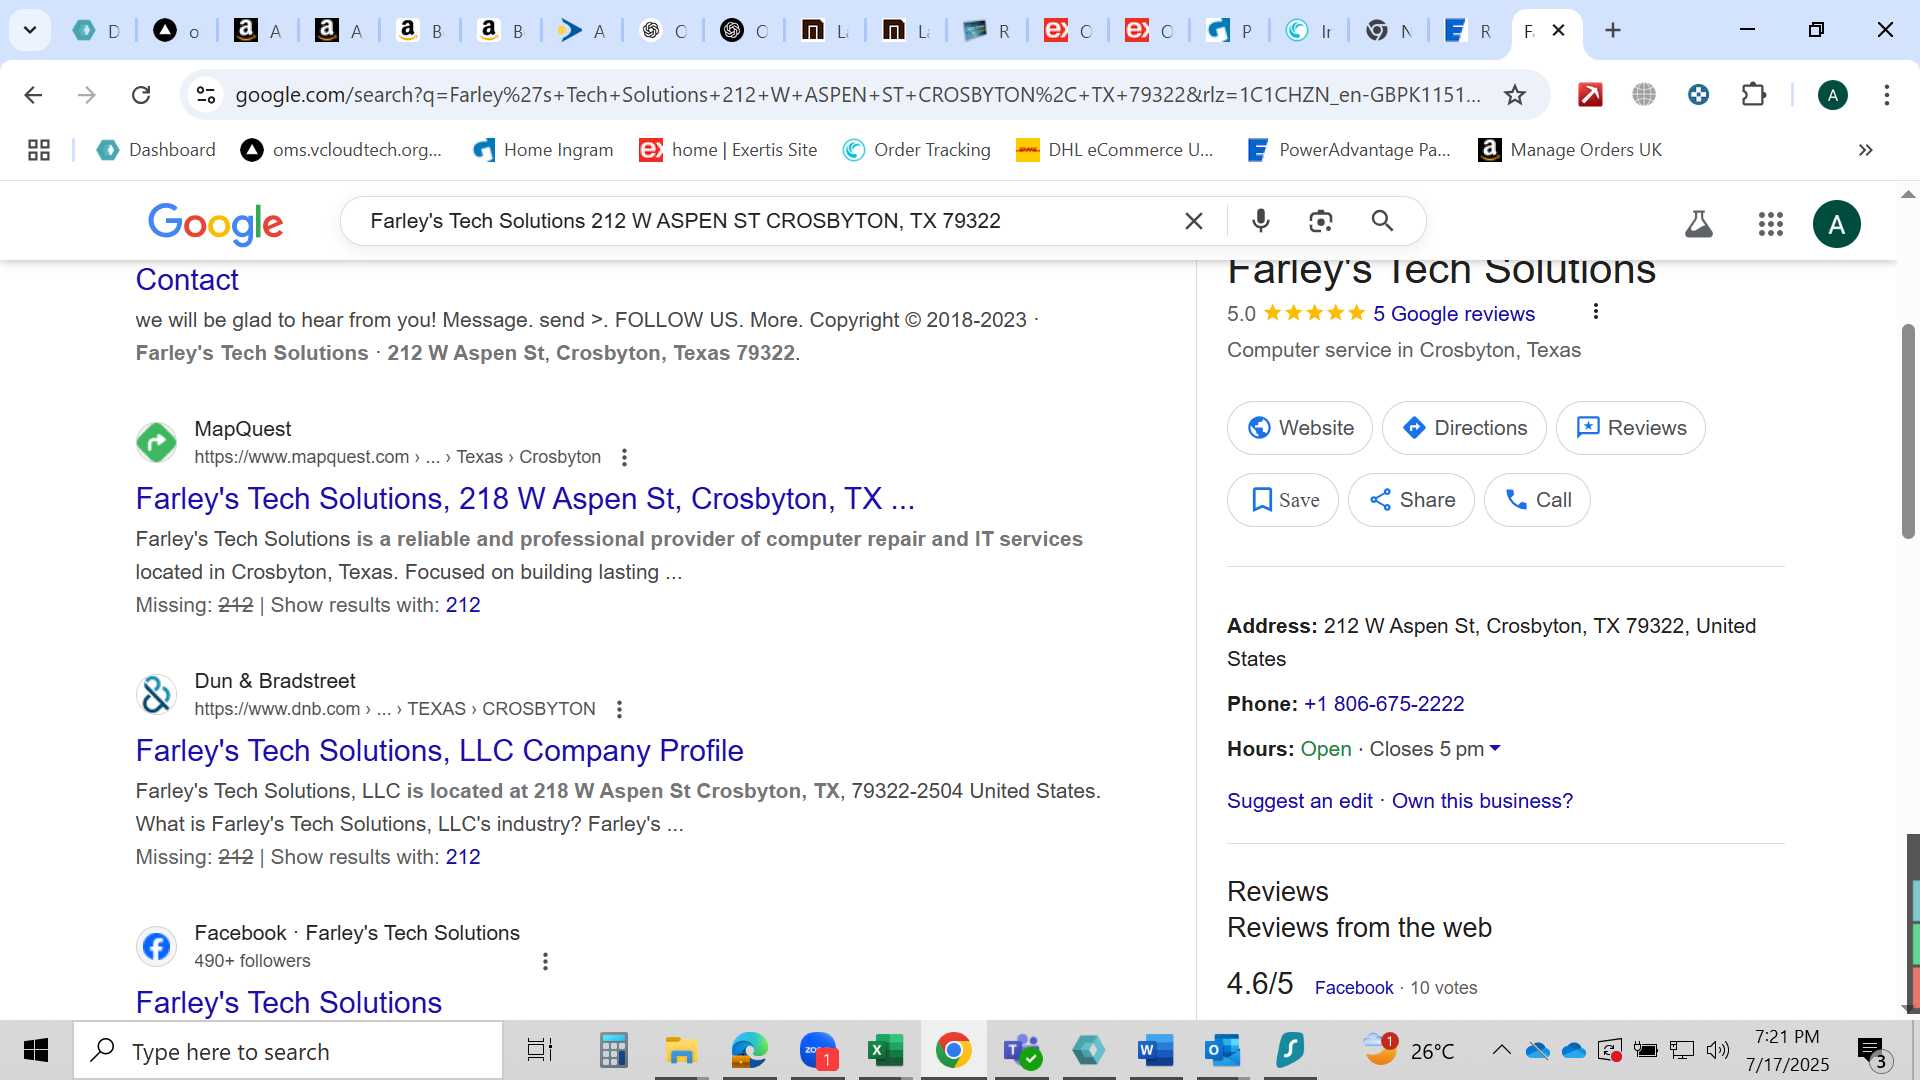The image size is (1920, 1080).
Task: Open Facebook reviews link
Action: [x=1353, y=988]
